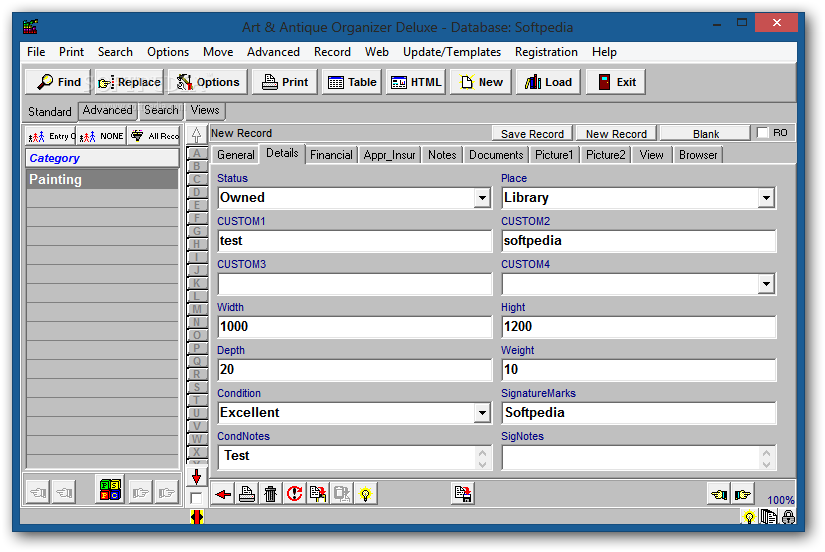825x552 pixels.
Task: Switch to the General tab
Action: 236,155
